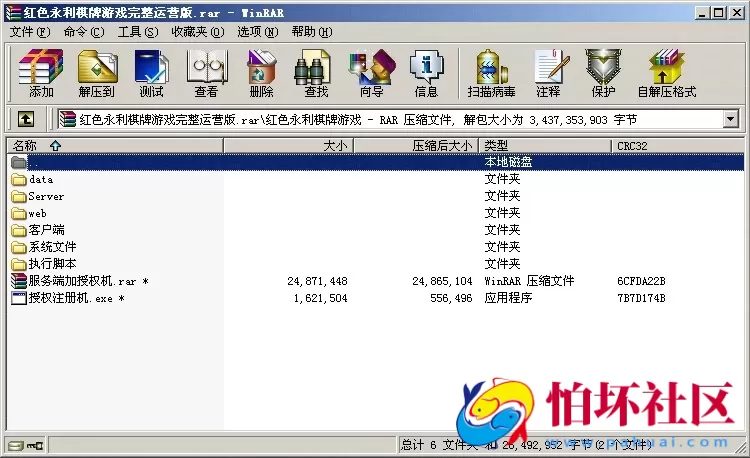The height and width of the screenshot is (458, 750).
Task: Click the 执行脚本 folder icon
Action: coord(19,264)
